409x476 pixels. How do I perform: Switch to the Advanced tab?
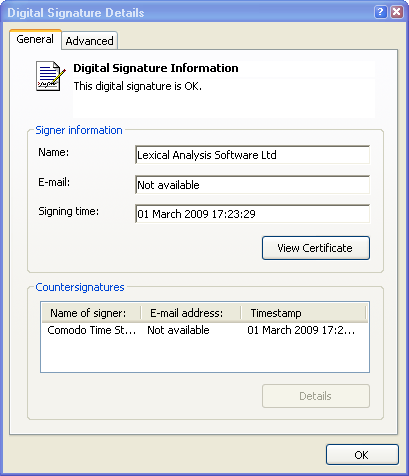pos(89,41)
